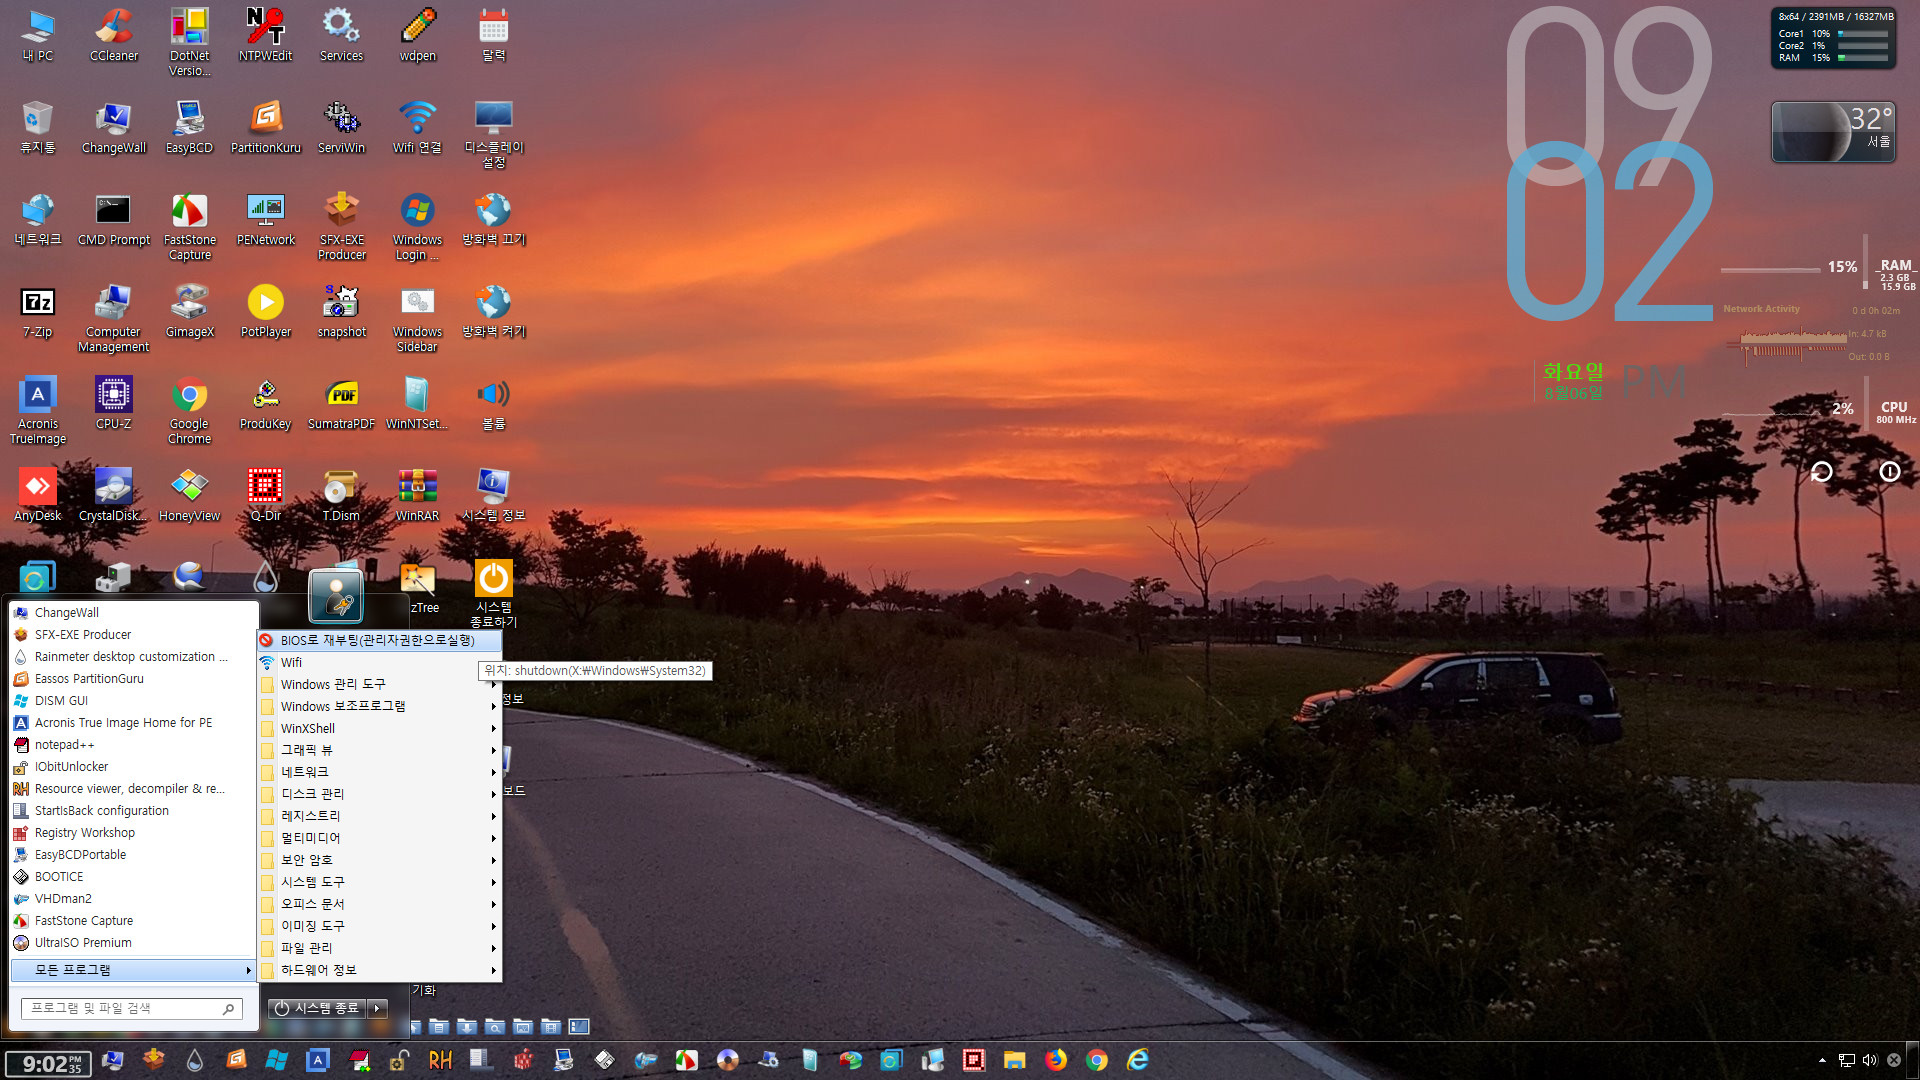This screenshot has width=1920, height=1080.
Task: Launch GimageX desktop icon
Action: coord(189,312)
